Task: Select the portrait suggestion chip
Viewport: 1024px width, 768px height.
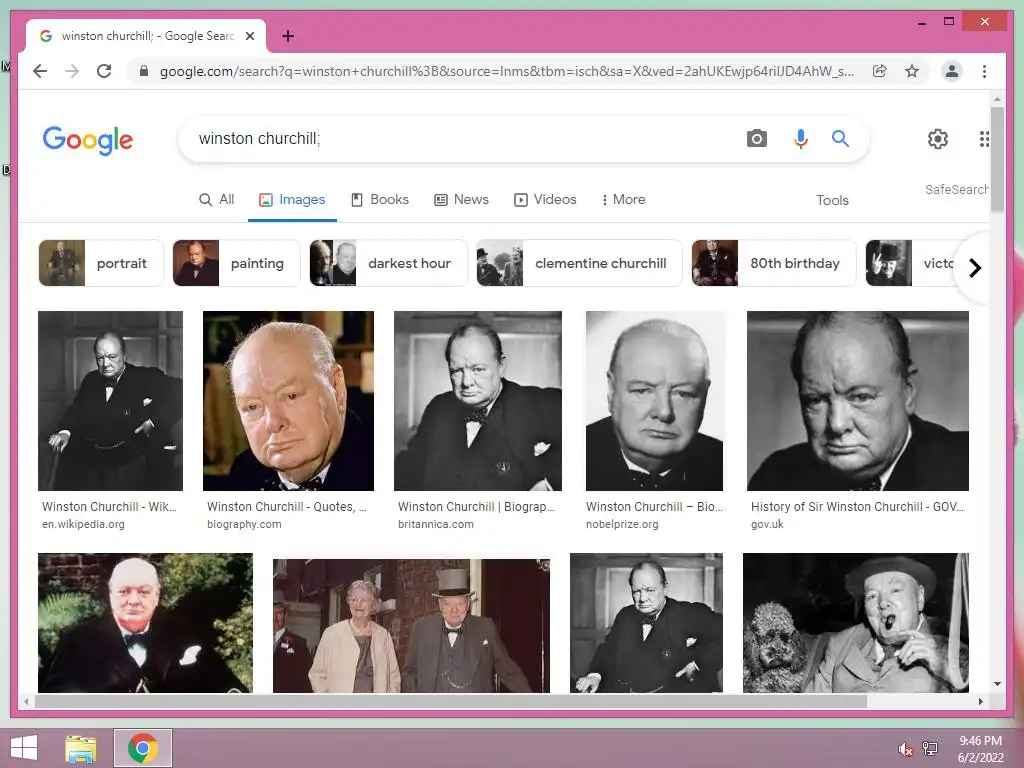Action: point(101,263)
